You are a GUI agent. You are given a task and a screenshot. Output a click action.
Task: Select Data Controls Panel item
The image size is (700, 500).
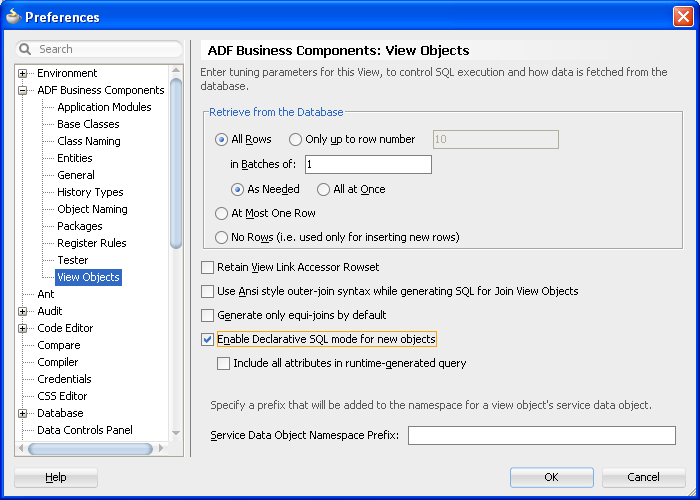point(85,430)
